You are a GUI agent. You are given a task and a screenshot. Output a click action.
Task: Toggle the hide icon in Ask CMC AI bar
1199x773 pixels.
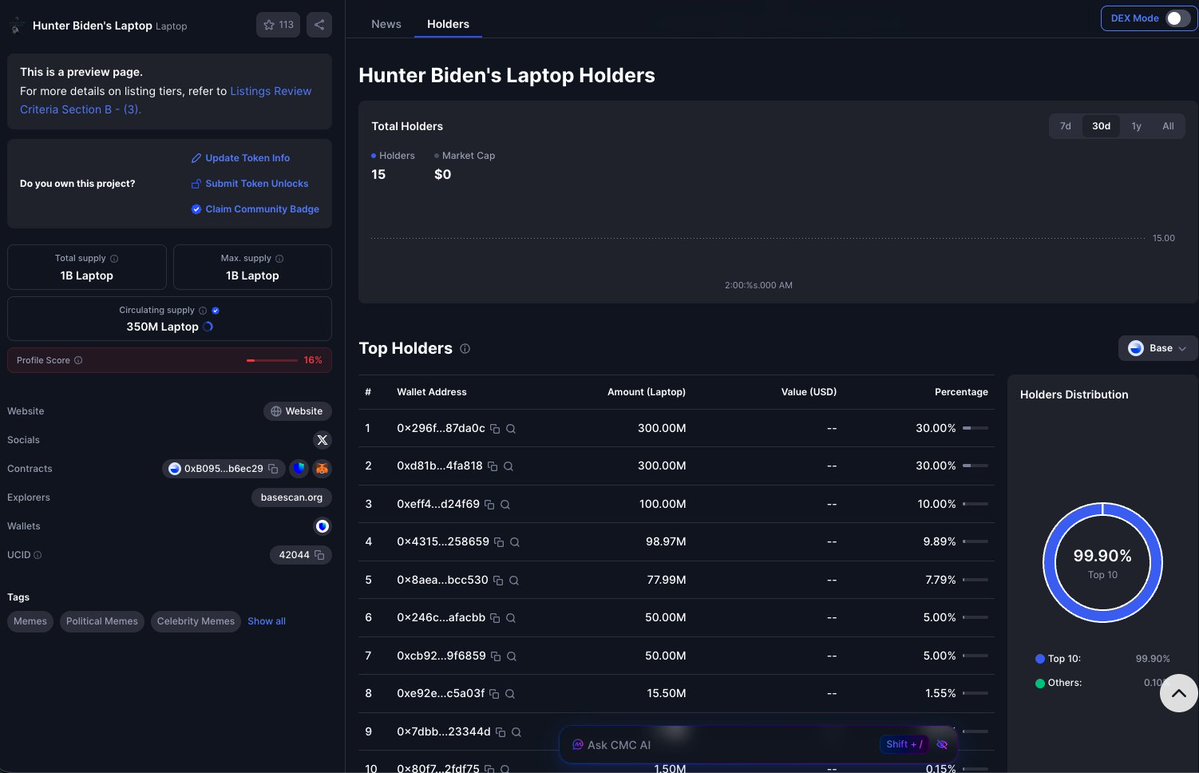(942, 745)
